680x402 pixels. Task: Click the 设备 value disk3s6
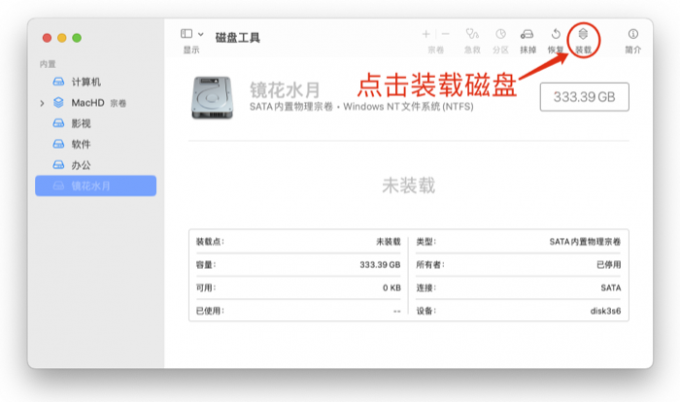(605, 311)
